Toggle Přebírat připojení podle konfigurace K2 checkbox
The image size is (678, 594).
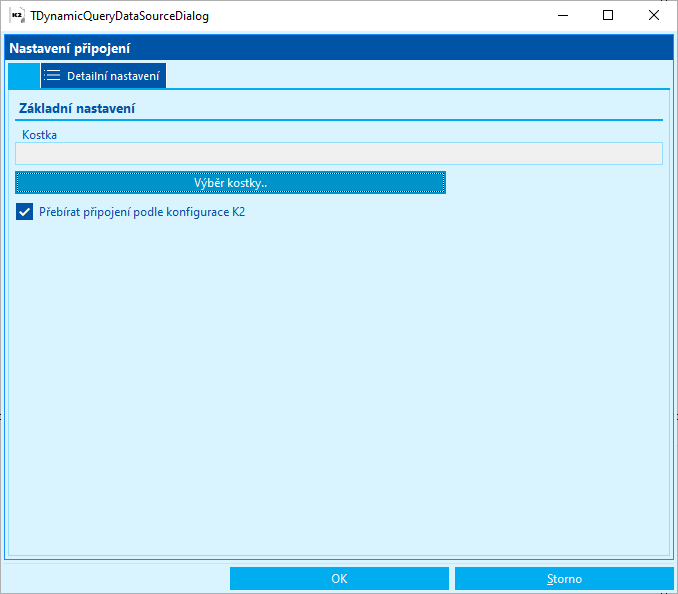coord(25,212)
